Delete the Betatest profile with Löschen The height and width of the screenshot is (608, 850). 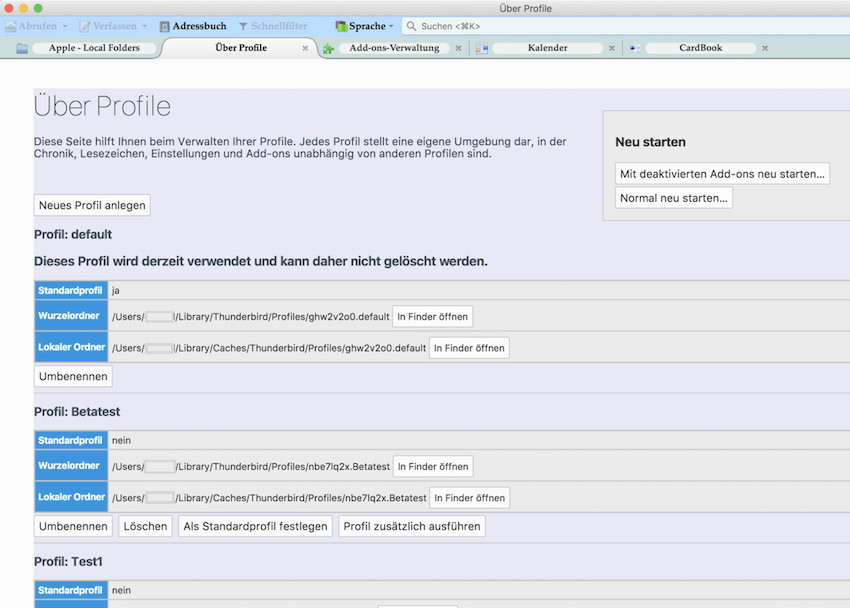[145, 526]
